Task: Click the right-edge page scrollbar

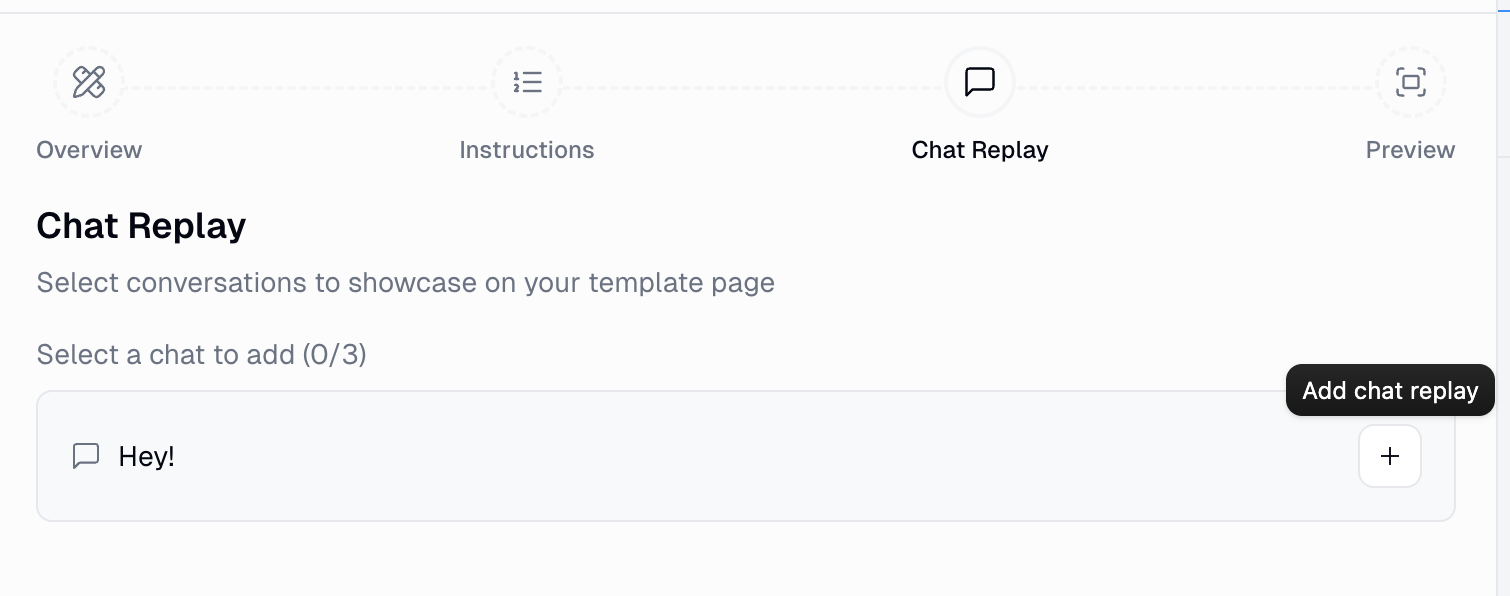Action: point(1504,300)
